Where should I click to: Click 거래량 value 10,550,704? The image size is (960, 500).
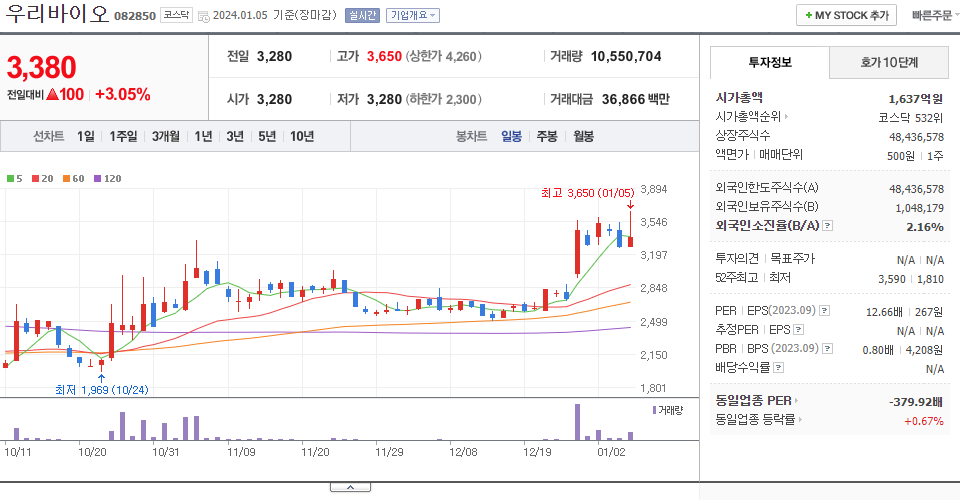click(626, 56)
